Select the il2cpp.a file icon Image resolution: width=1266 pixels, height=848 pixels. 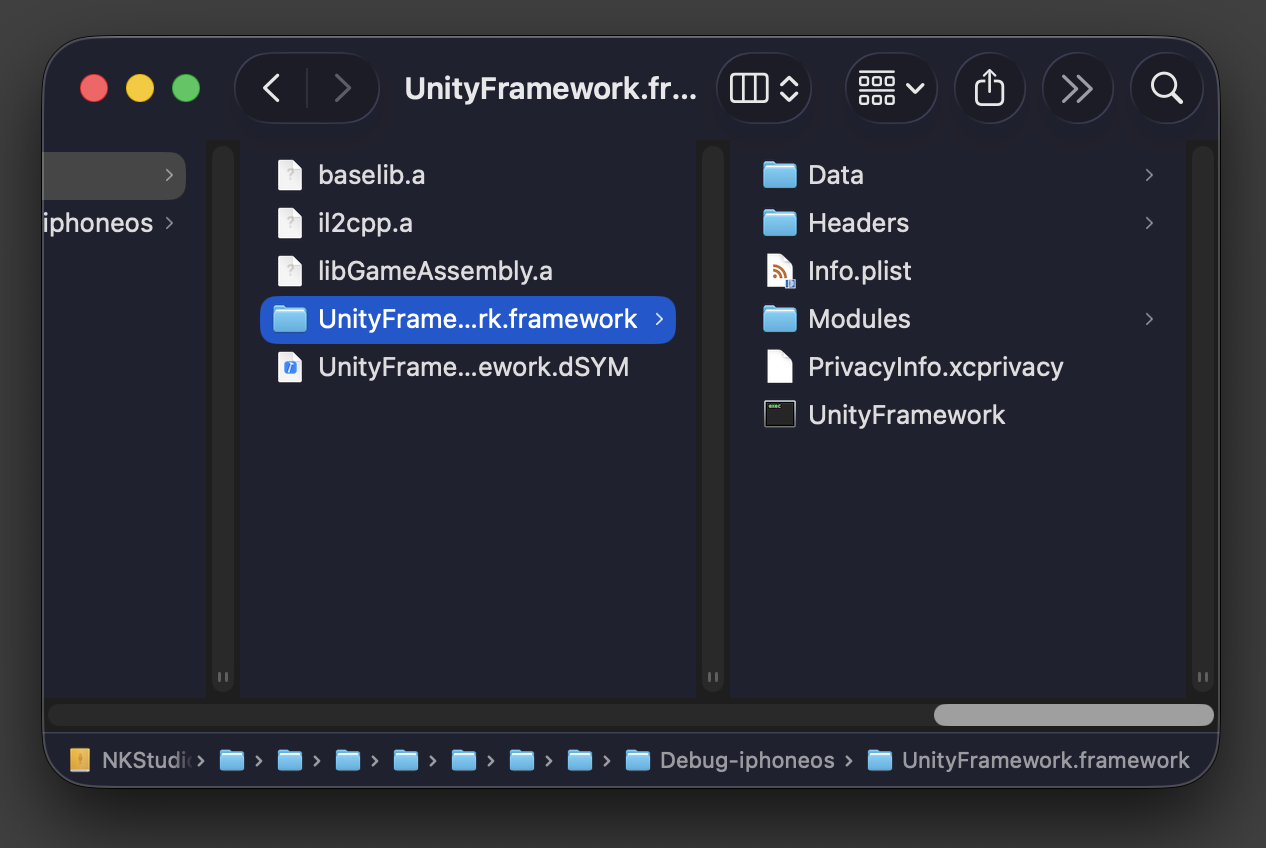pos(289,223)
